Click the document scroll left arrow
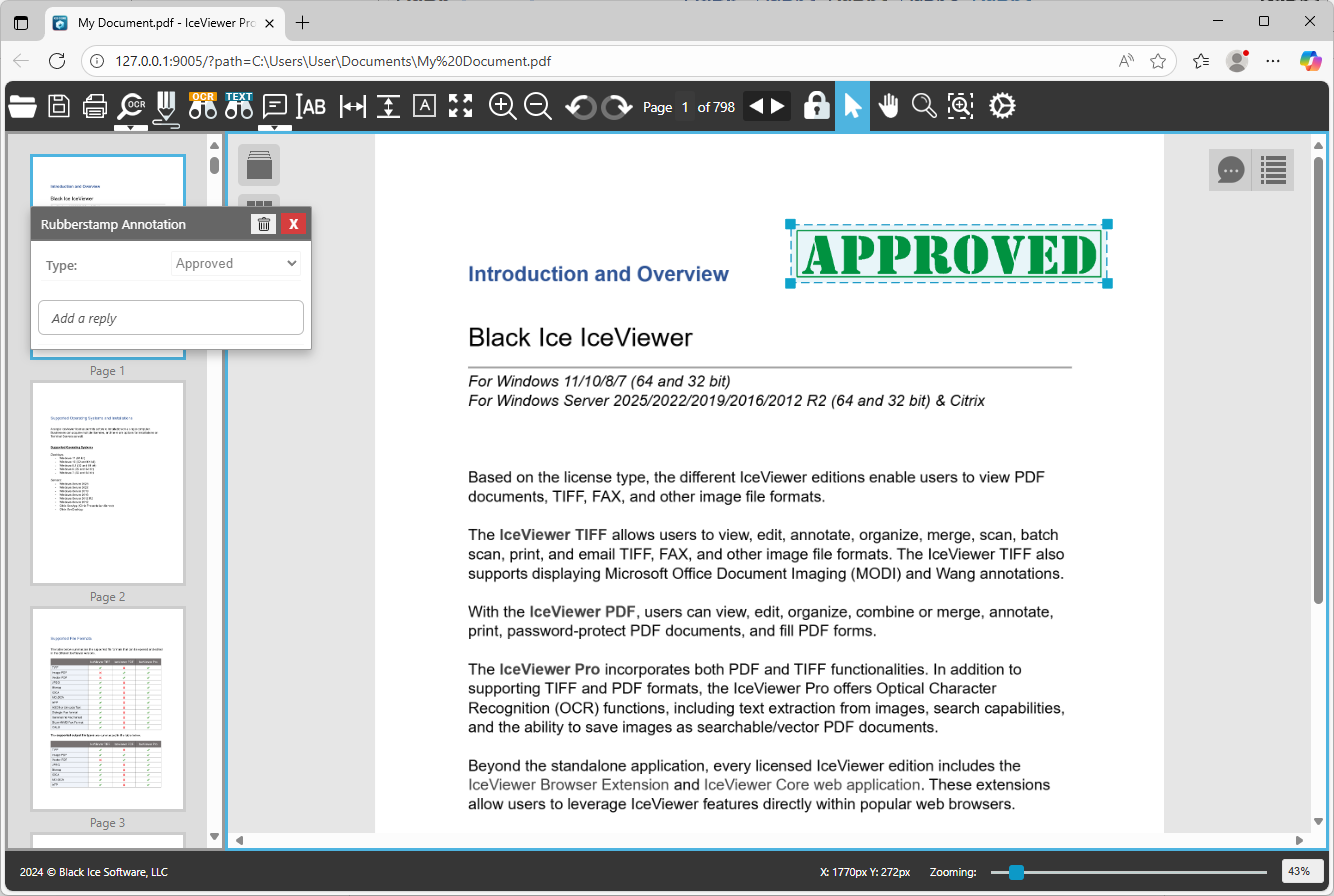This screenshot has width=1334, height=896. 238,840
